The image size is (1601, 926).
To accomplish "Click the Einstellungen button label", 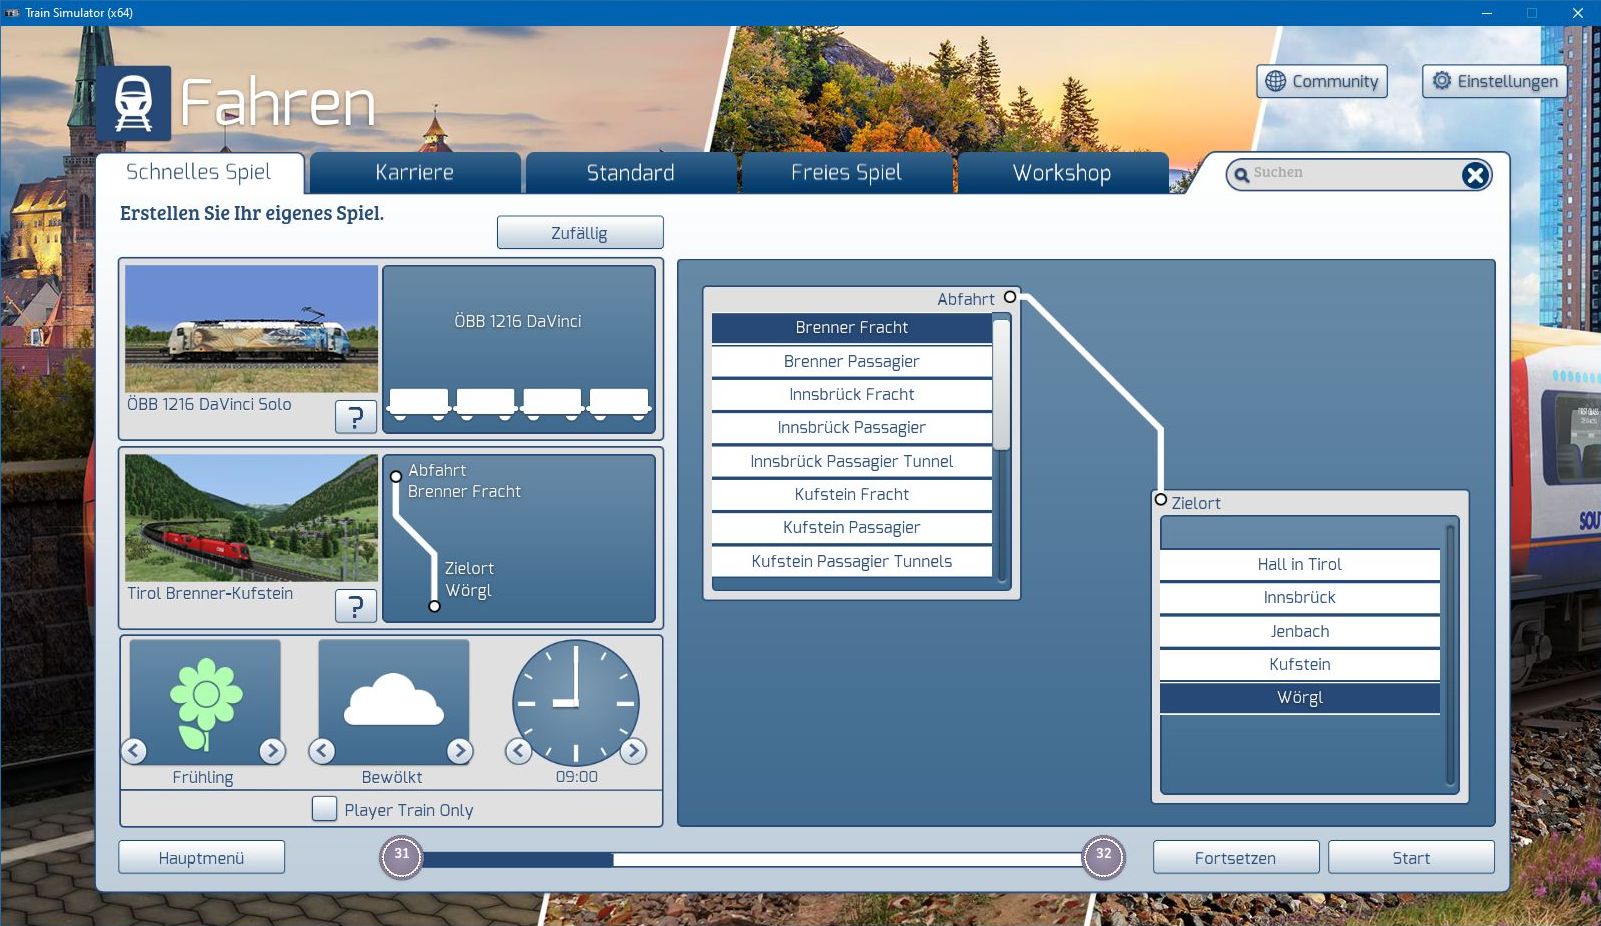I will point(1507,81).
